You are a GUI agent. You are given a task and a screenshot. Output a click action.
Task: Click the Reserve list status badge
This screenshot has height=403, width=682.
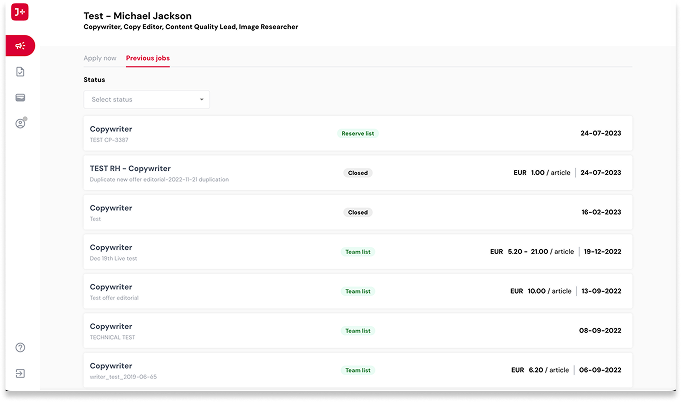point(358,133)
